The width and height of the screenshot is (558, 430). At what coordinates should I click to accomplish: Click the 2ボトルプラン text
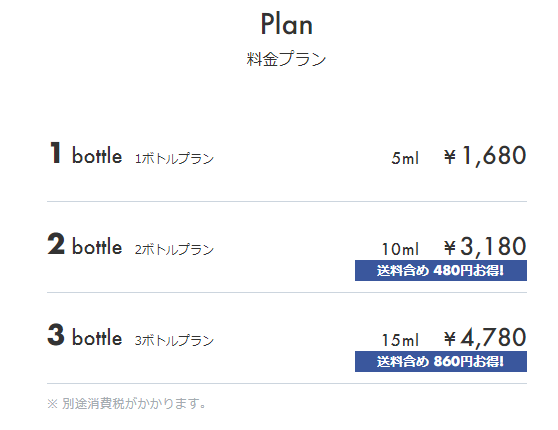174,249
